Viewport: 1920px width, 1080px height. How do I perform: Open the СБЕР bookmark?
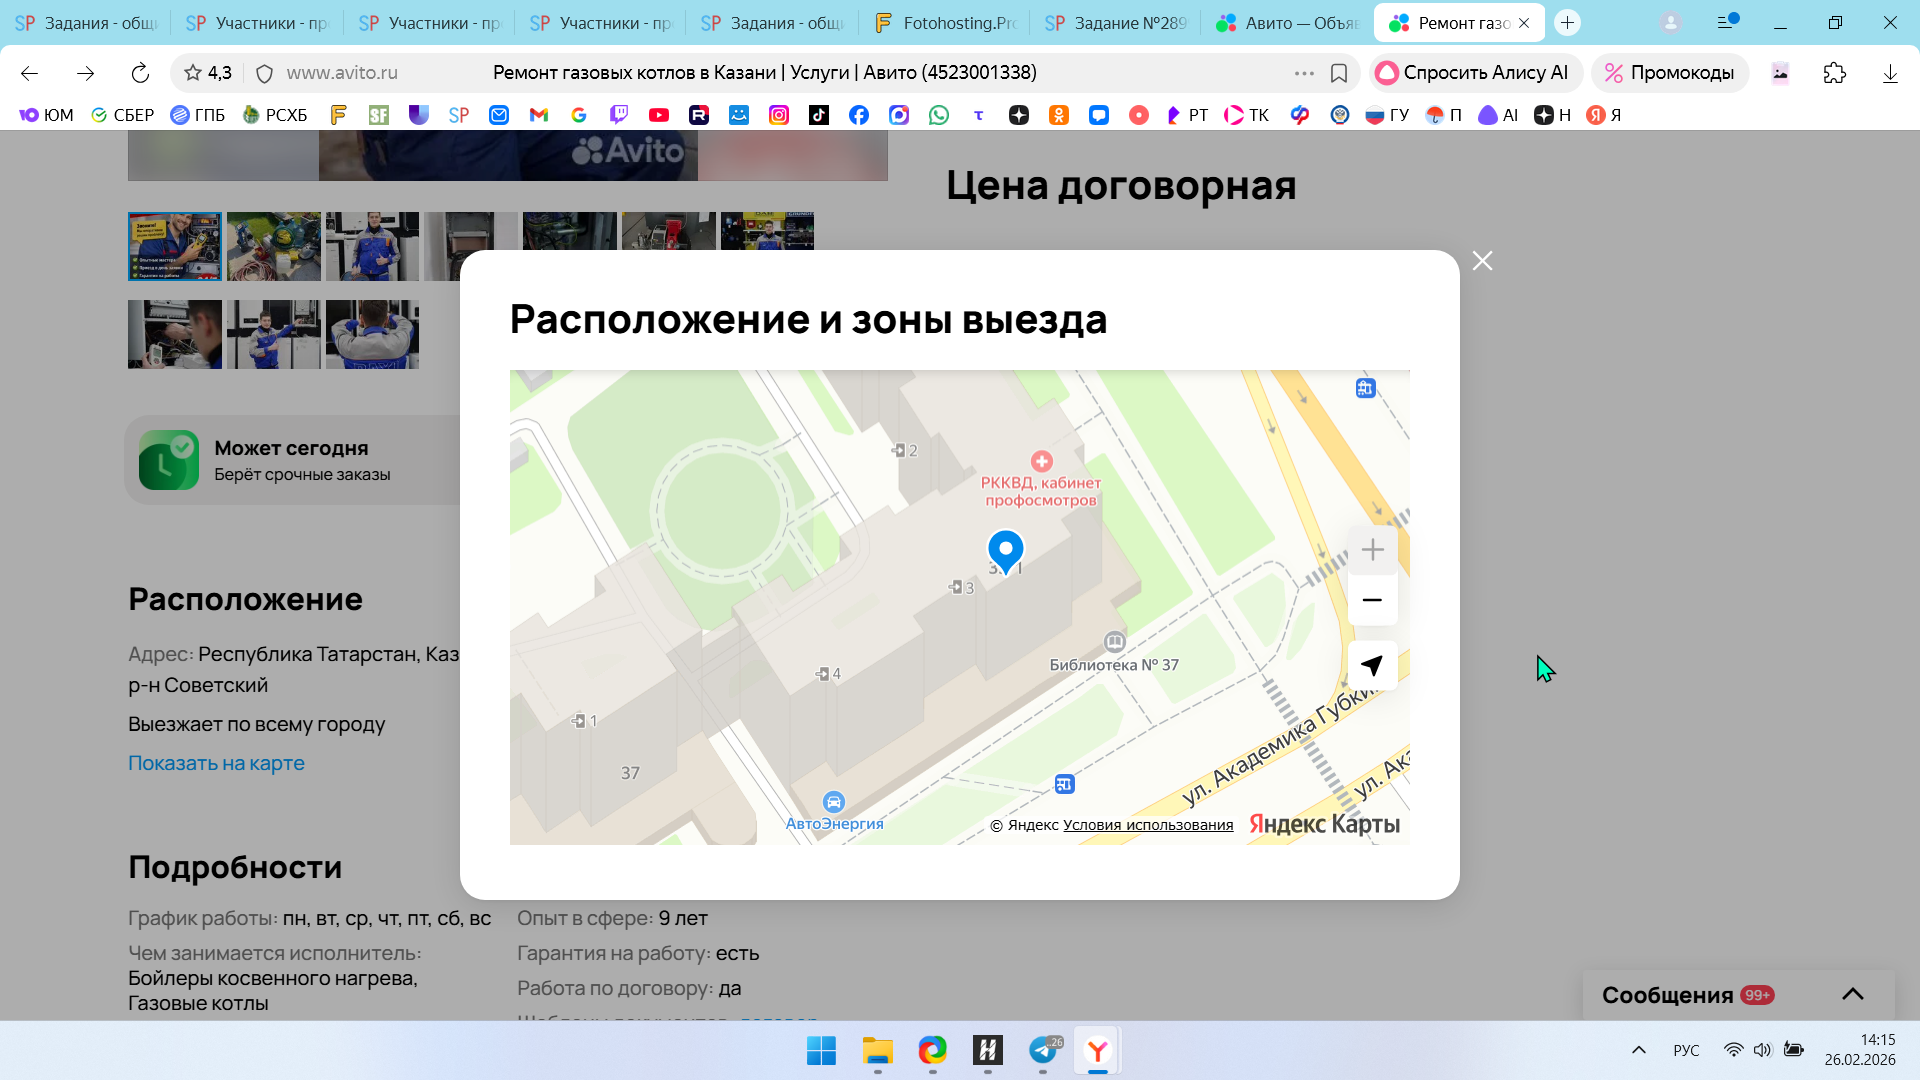pos(122,115)
